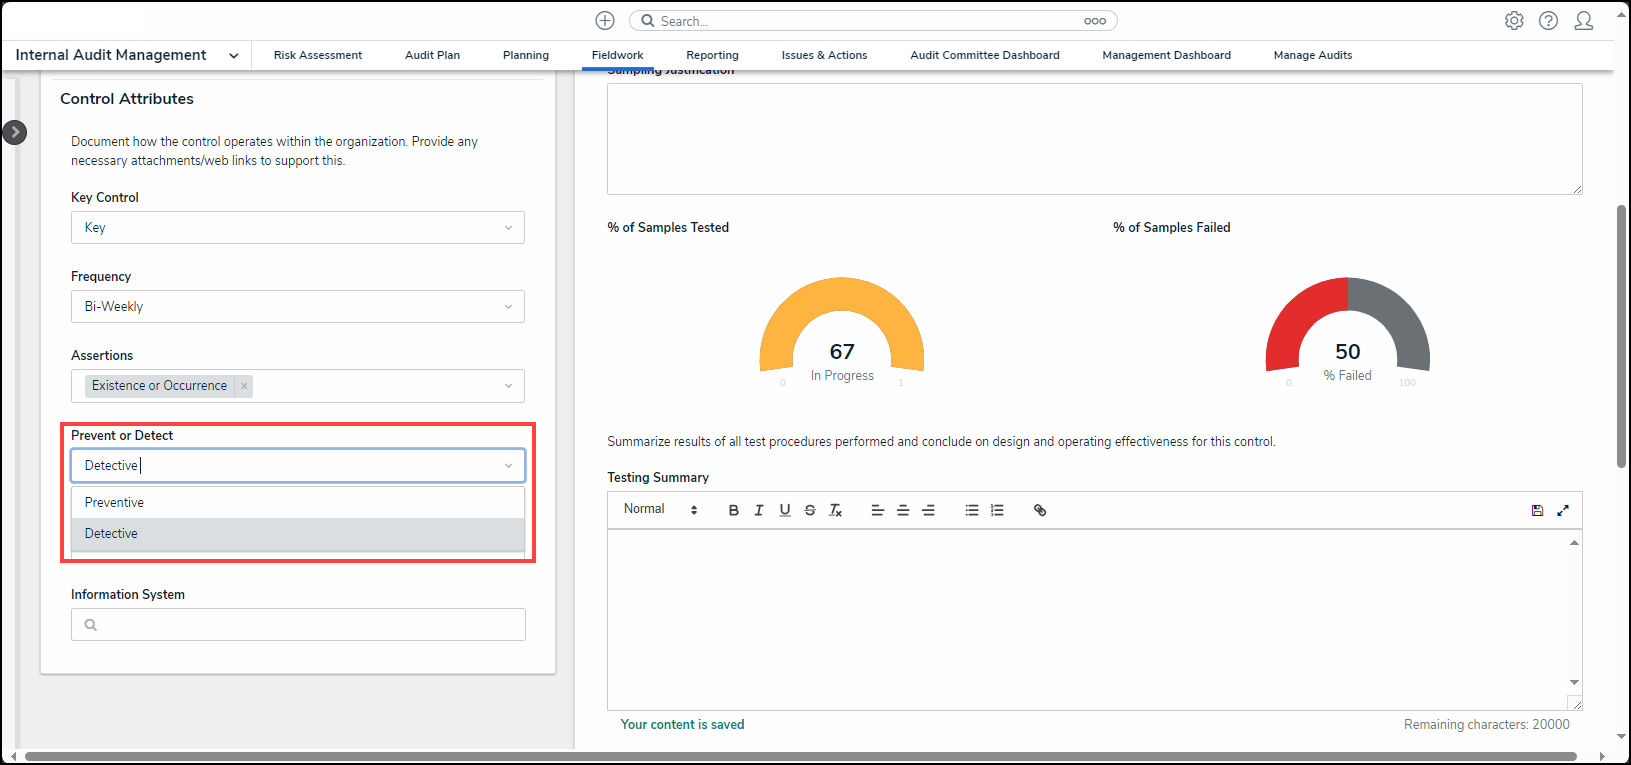Open the settings gear icon
This screenshot has width=1631, height=765.
1514,21
